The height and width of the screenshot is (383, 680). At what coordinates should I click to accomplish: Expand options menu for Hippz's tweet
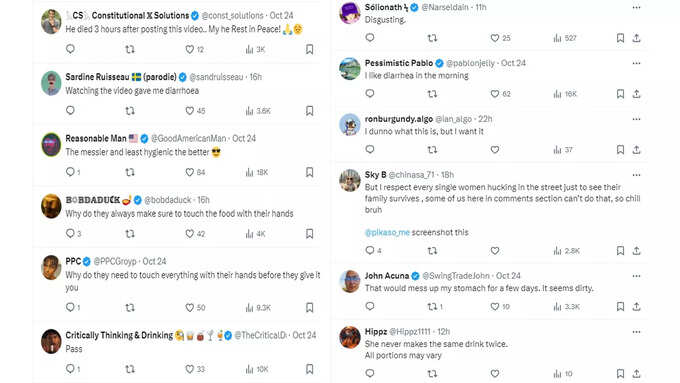(x=636, y=332)
